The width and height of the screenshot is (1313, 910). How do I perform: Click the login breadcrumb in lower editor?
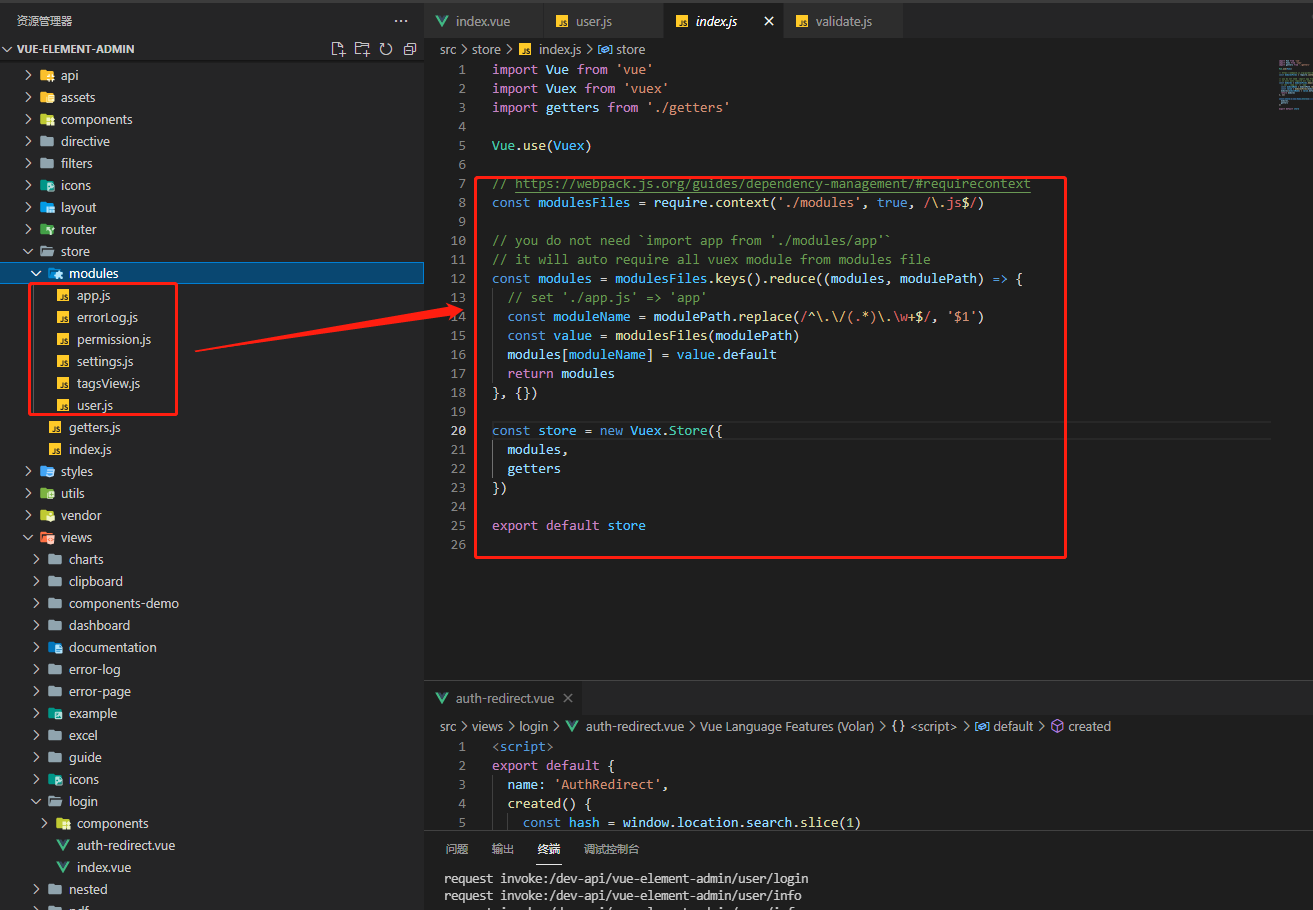point(533,726)
